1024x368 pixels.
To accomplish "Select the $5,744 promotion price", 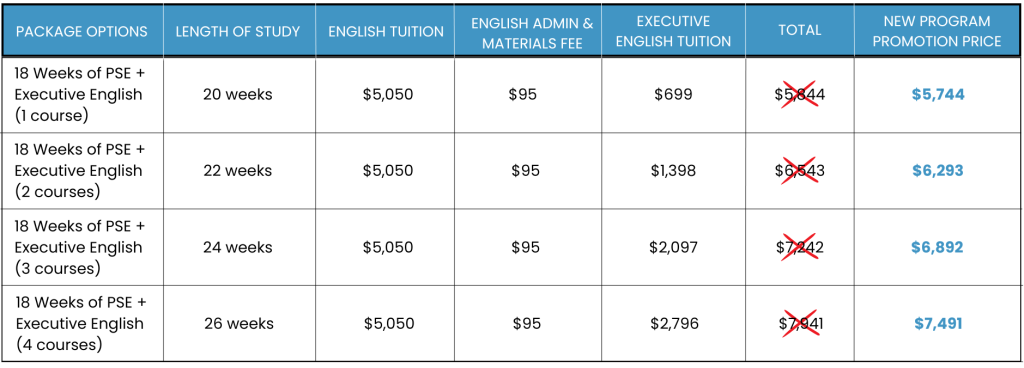I will pos(938,95).
